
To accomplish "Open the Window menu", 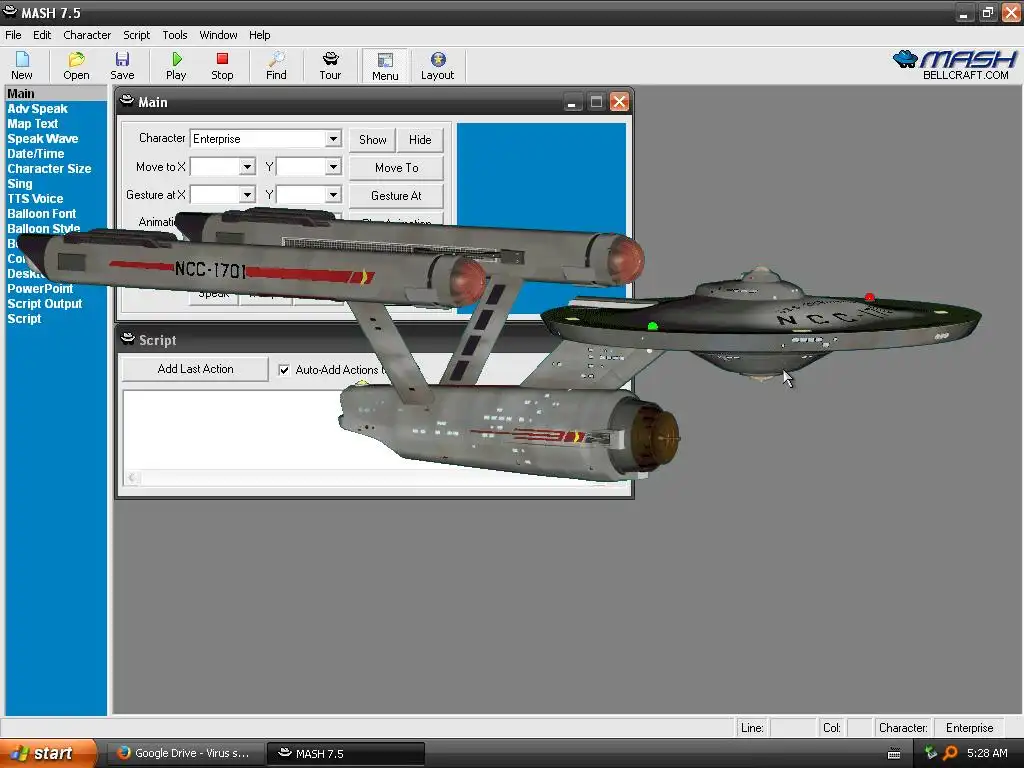I will point(218,35).
